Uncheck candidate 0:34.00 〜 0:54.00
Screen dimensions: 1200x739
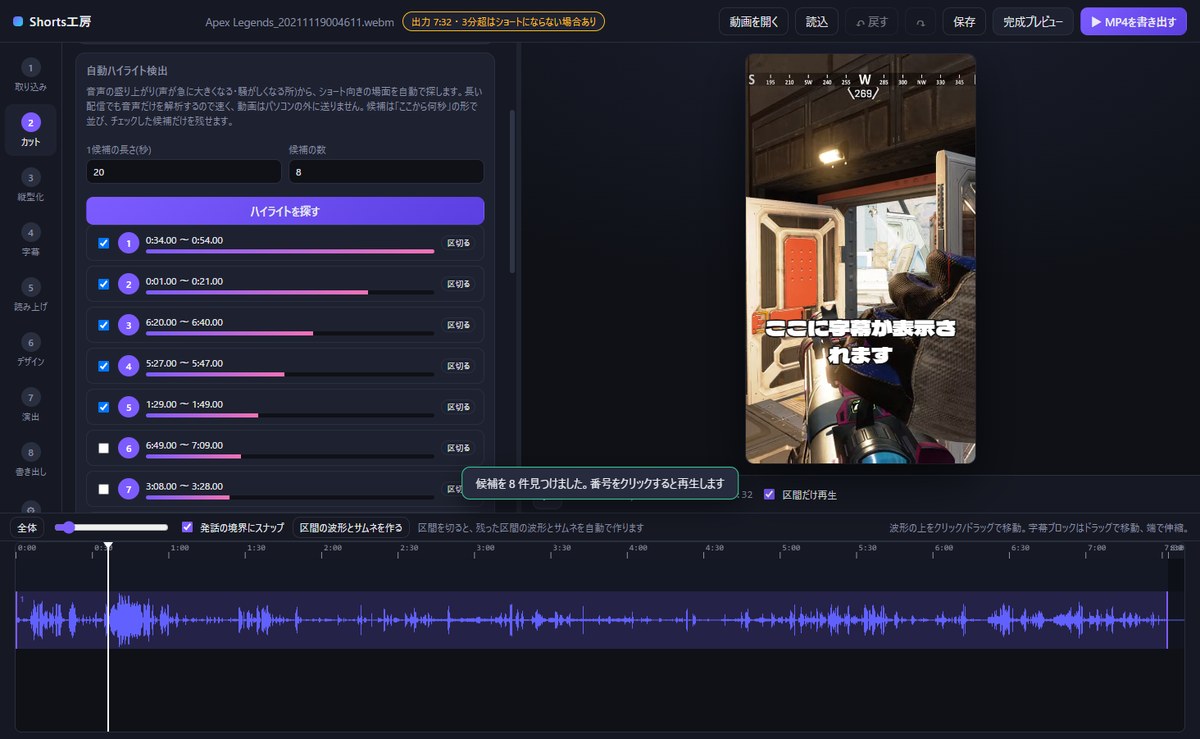[104, 243]
